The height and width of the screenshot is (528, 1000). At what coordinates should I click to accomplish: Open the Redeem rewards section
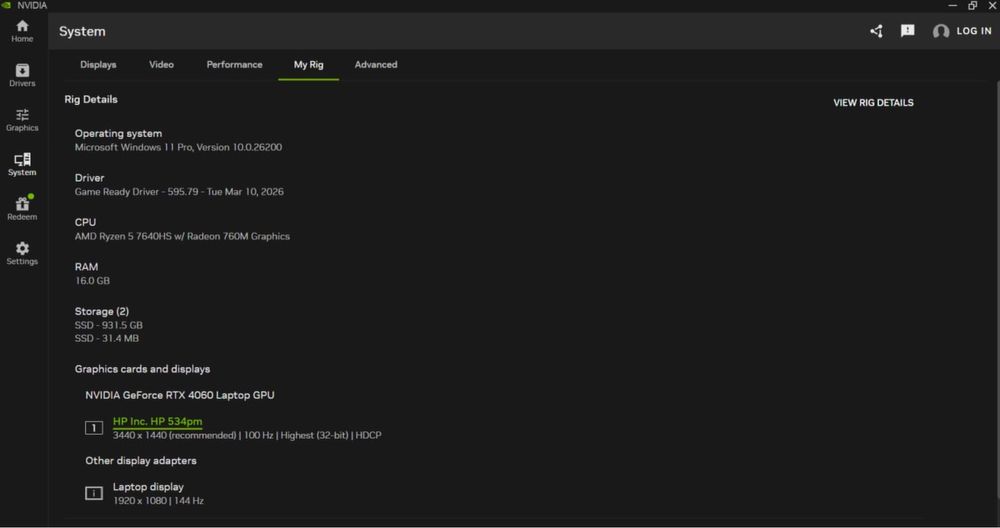tap(22, 209)
